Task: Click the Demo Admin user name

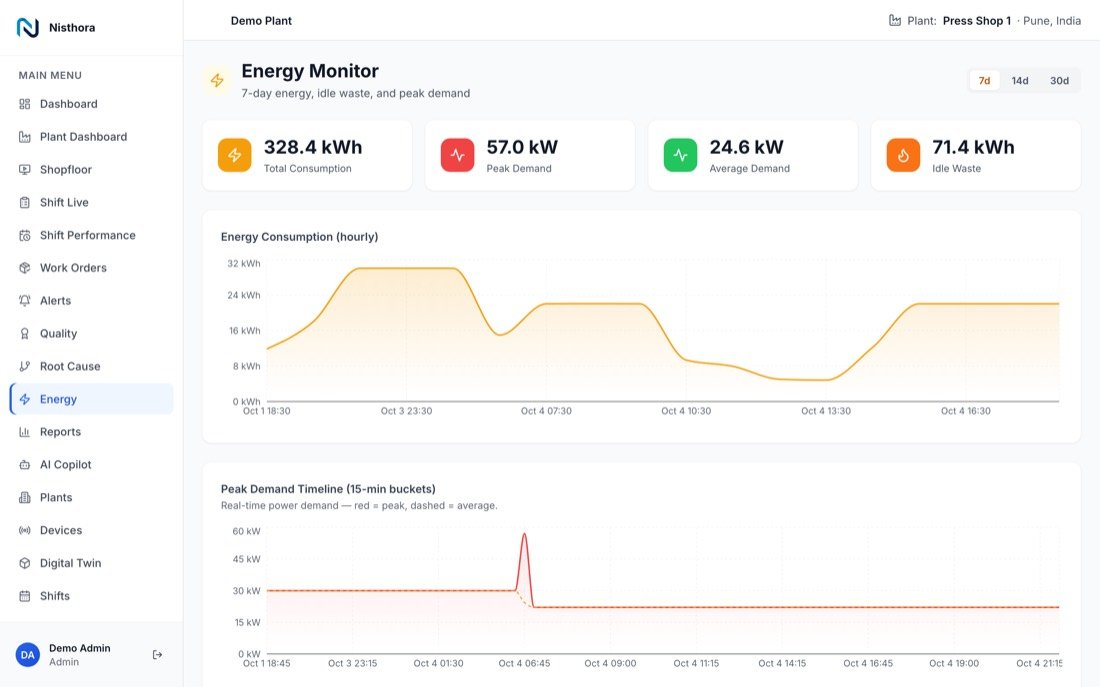Action: click(79, 648)
